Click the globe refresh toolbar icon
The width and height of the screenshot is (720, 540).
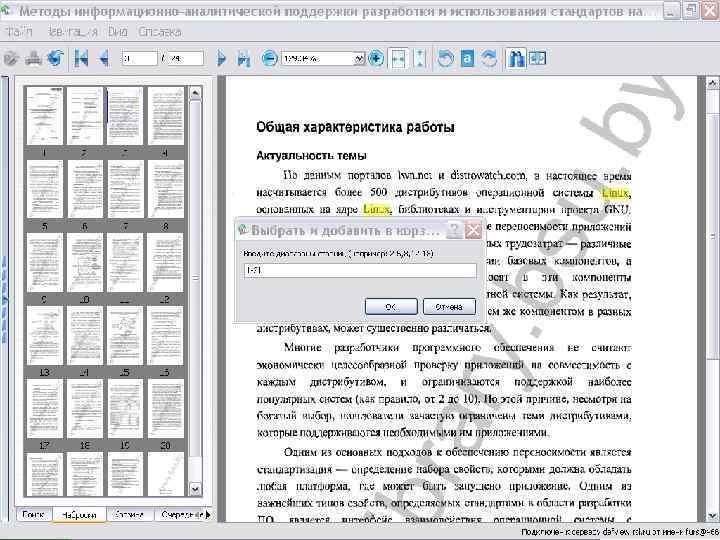[56, 59]
